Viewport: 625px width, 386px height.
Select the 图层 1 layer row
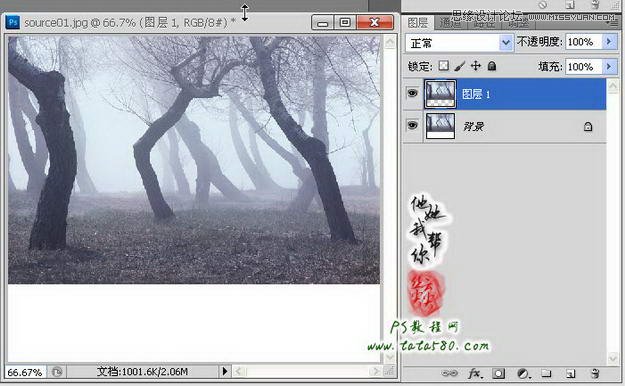click(x=505, y=94)
